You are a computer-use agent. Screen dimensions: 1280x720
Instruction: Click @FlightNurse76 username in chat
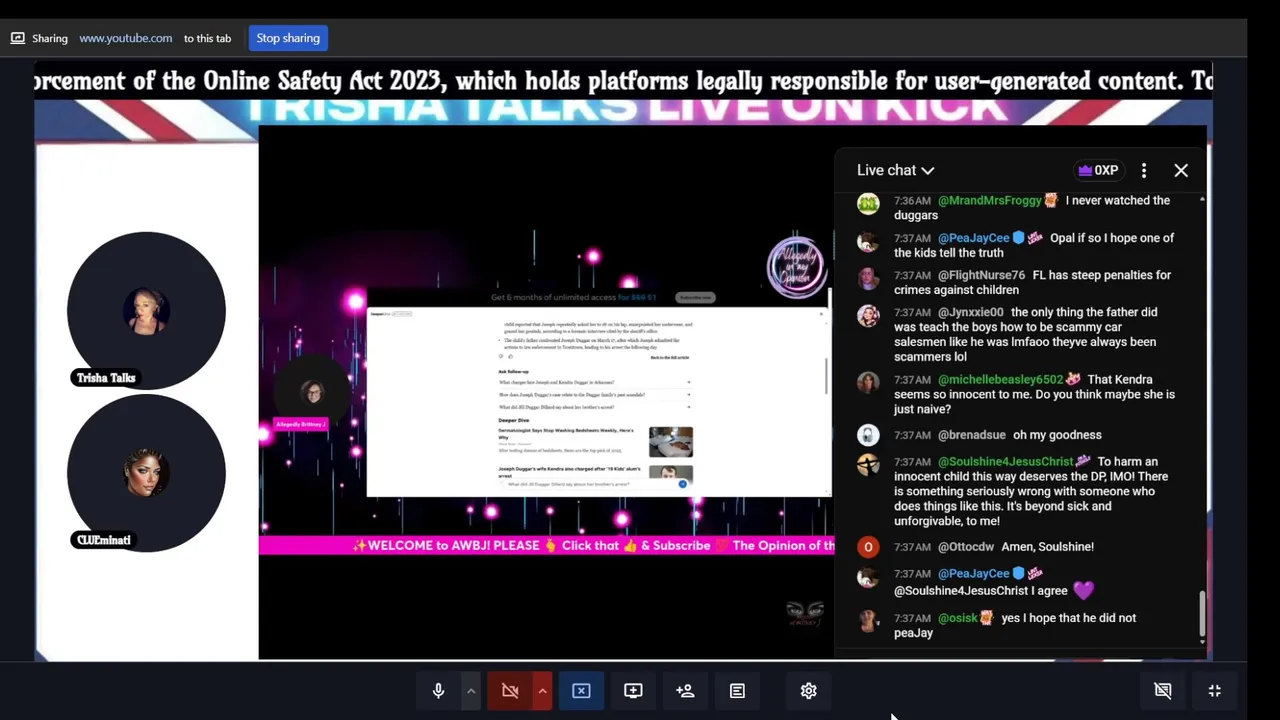tap(981, 275)
